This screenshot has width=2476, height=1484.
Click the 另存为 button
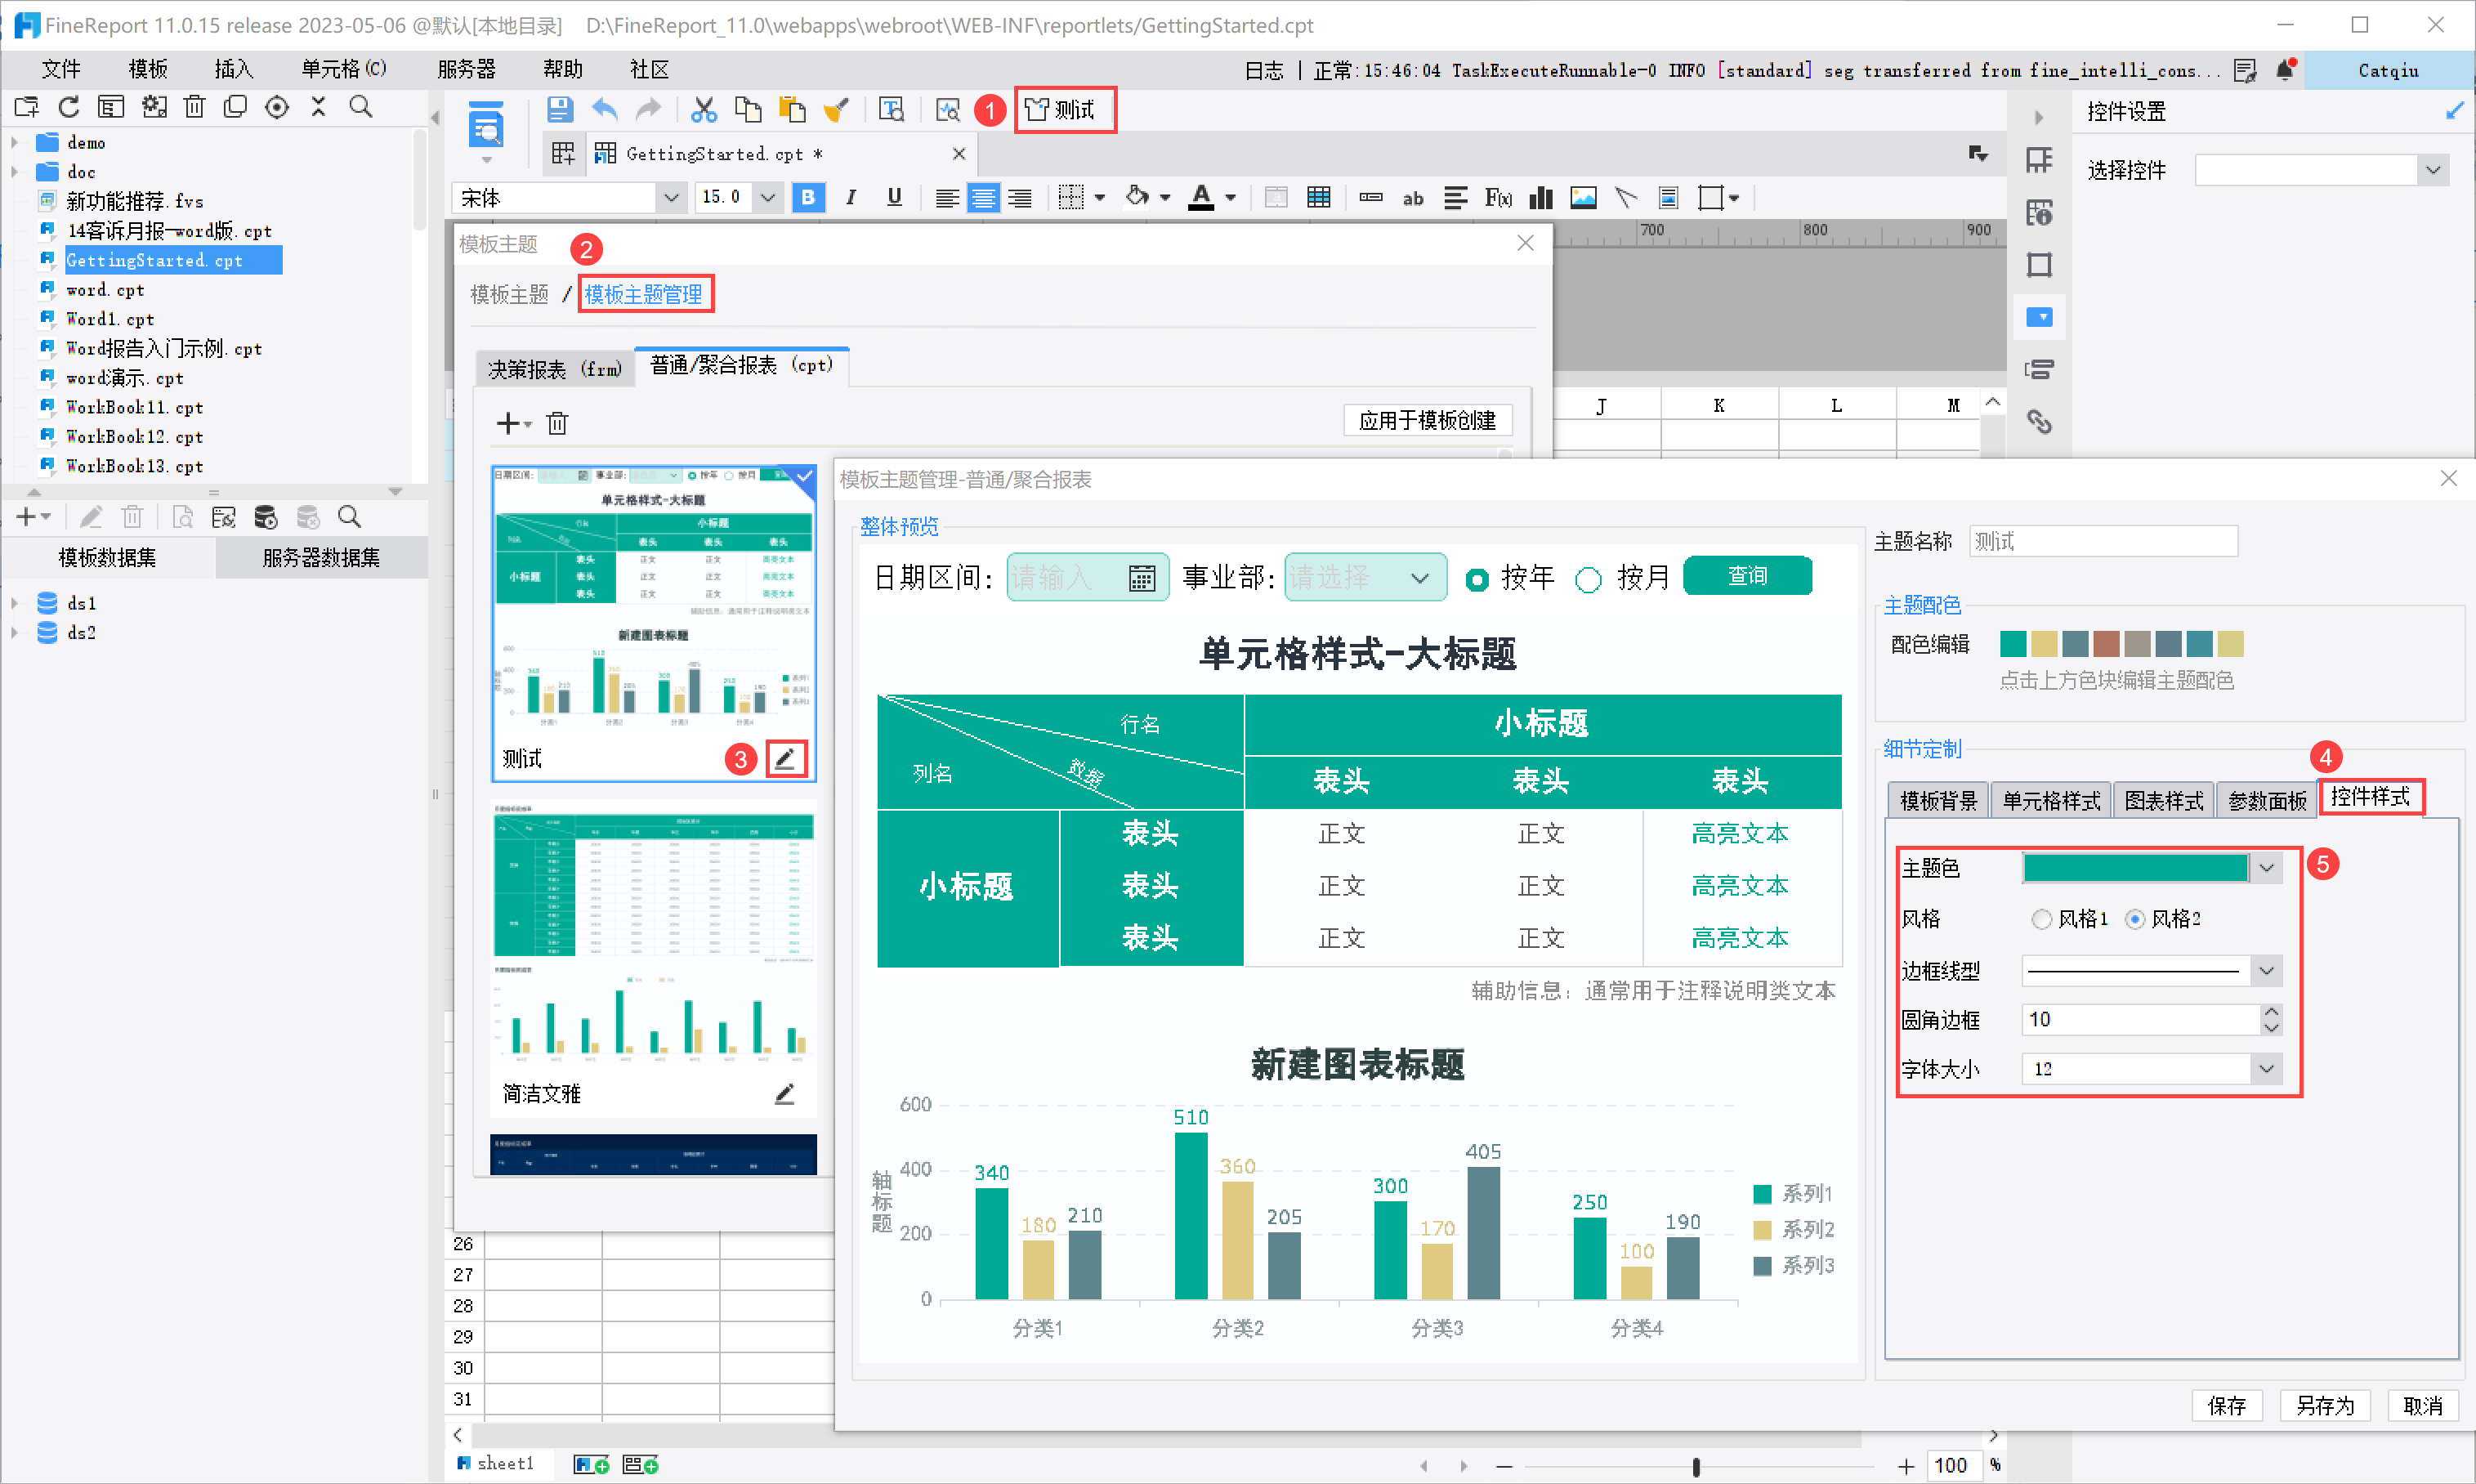pos(2324,1405)
